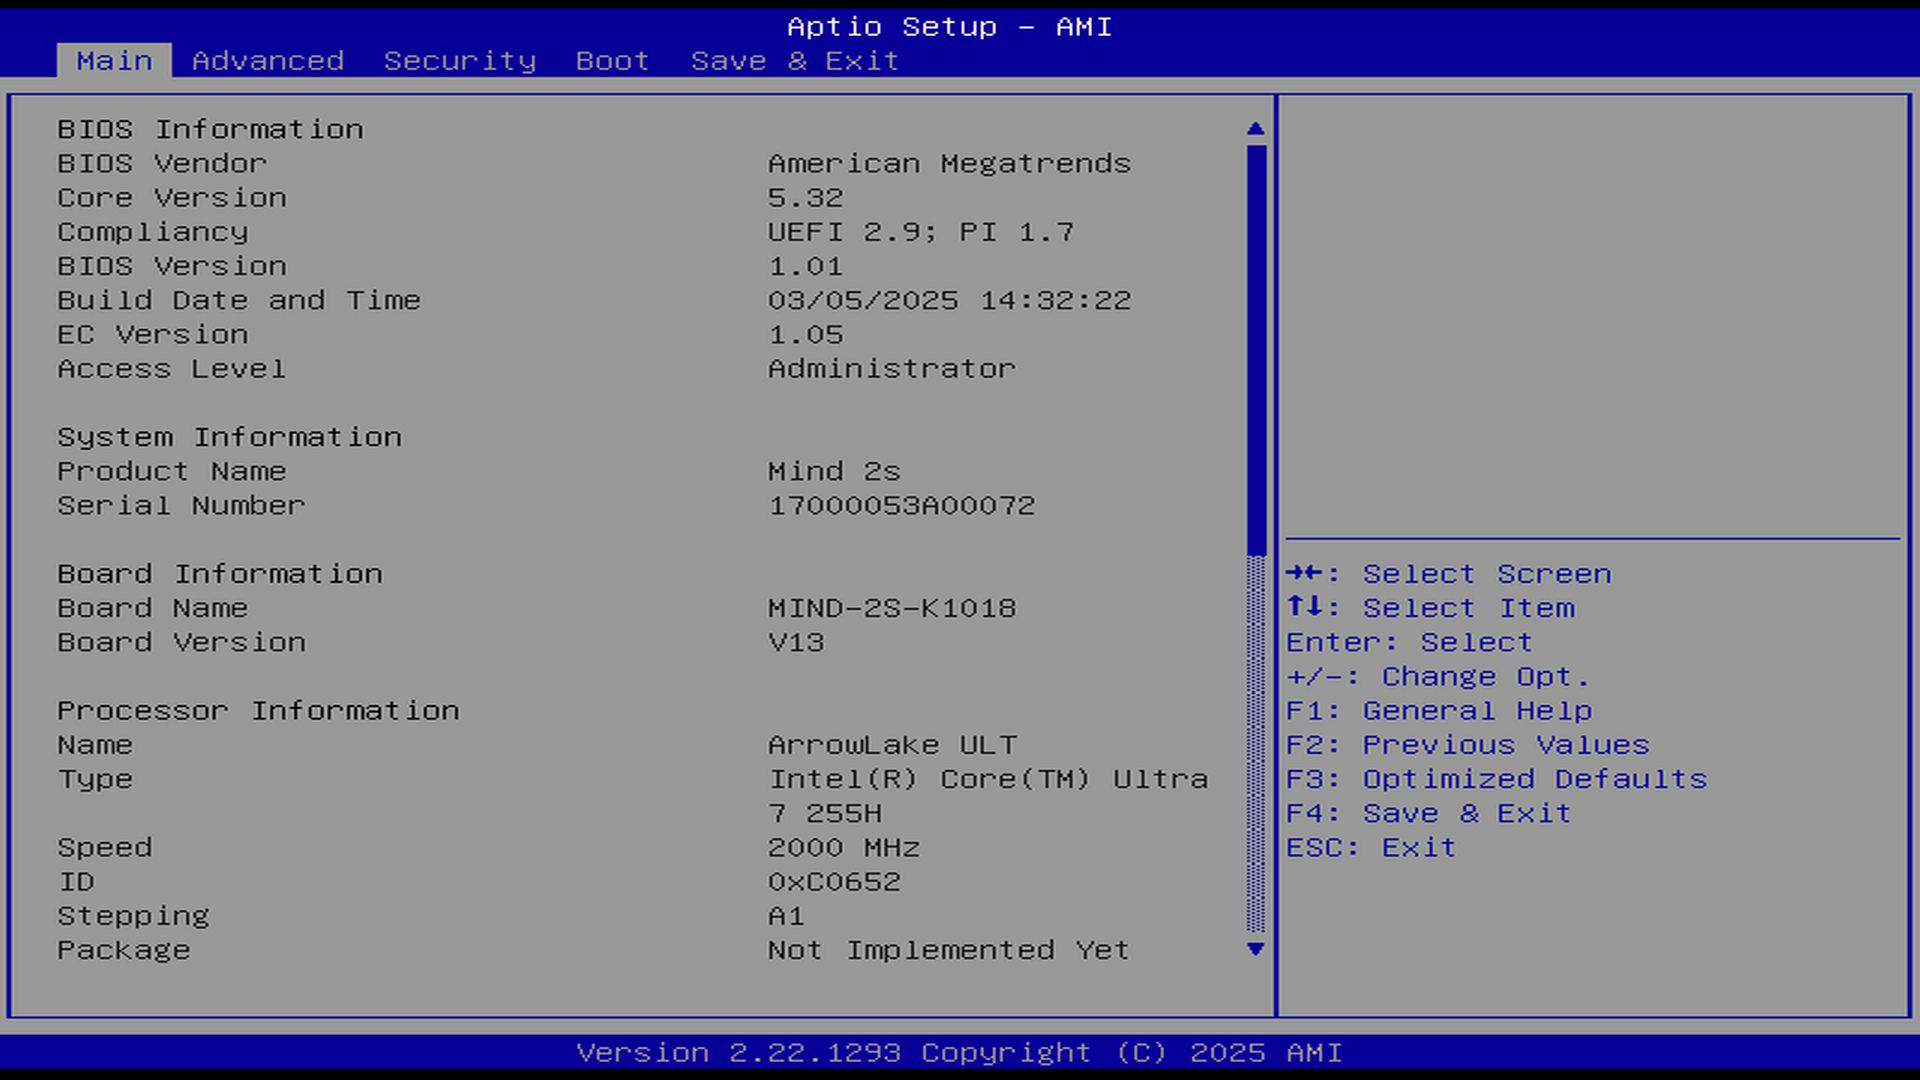
Task: Select the Build Date and Time row
Action: (239, 300)
